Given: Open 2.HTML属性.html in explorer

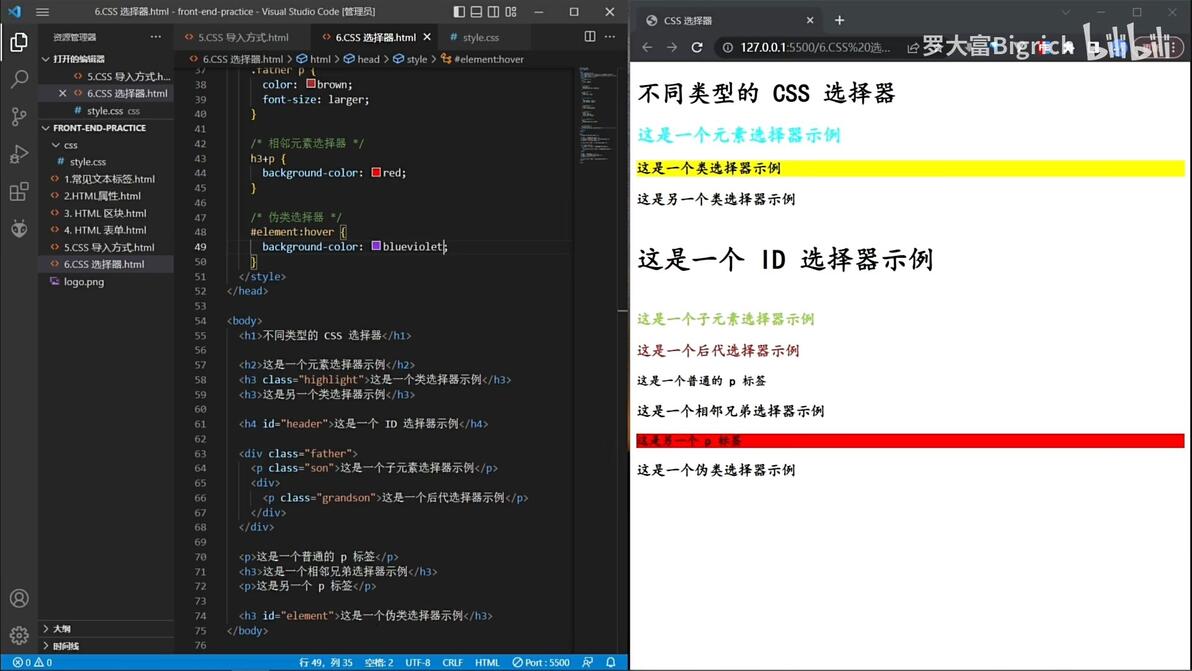Looking at the screenshot, I should pyautogui.click(x=102, y=195).
